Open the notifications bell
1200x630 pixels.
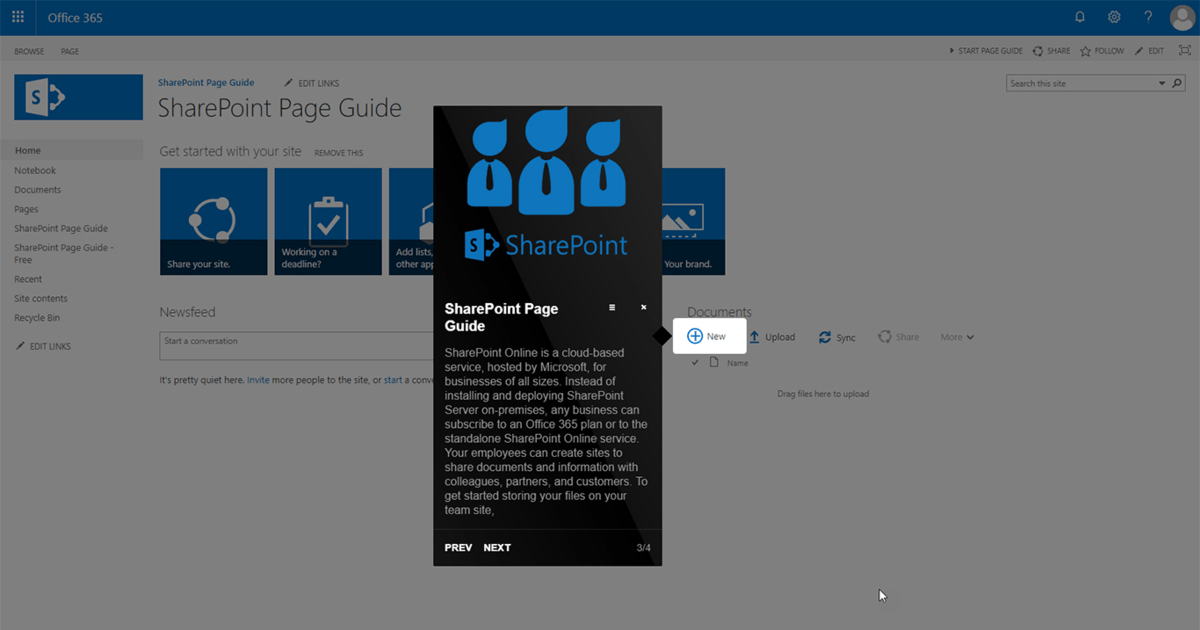(1079, 16)
